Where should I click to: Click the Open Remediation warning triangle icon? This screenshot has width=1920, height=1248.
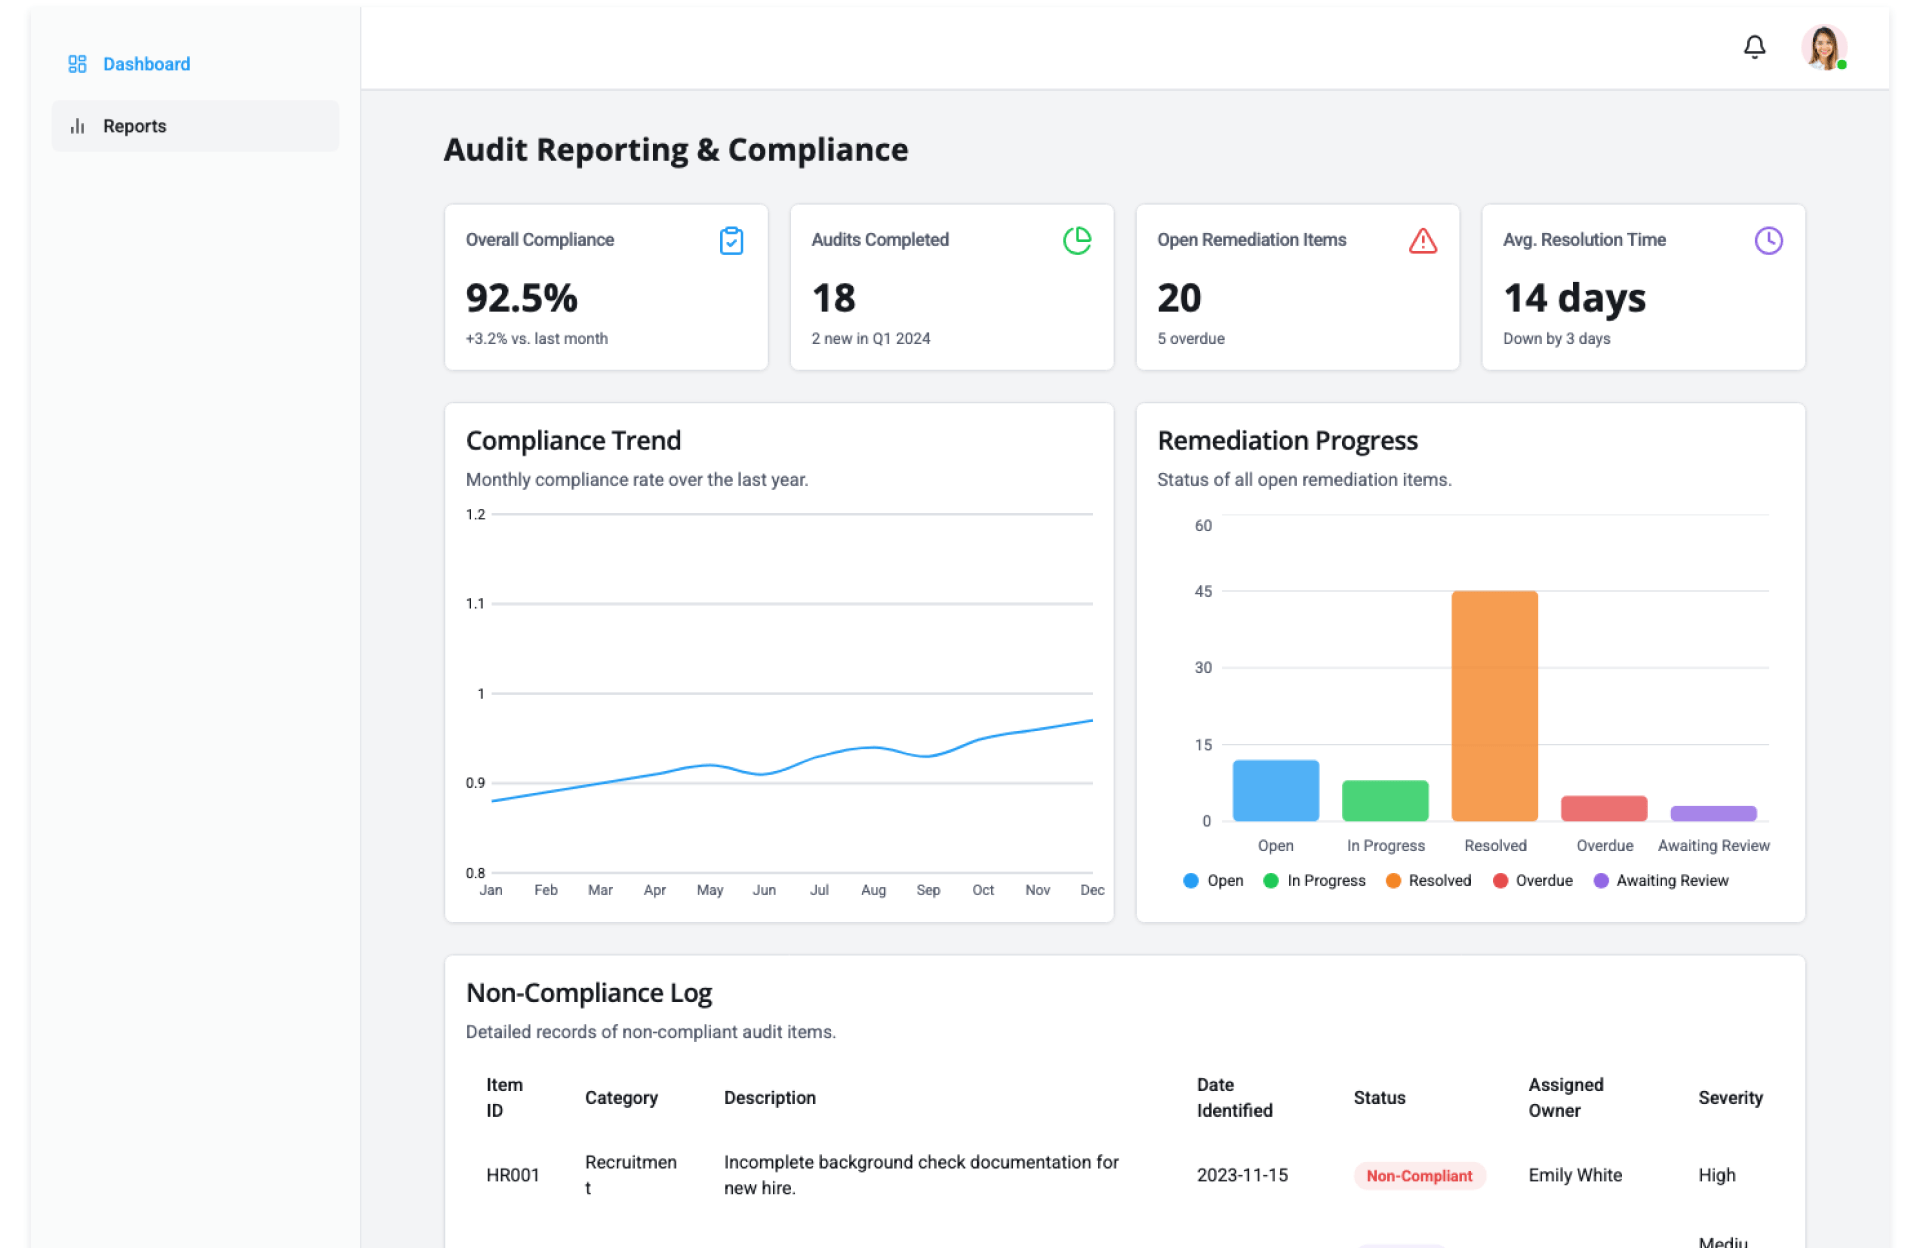(1422, 241)
